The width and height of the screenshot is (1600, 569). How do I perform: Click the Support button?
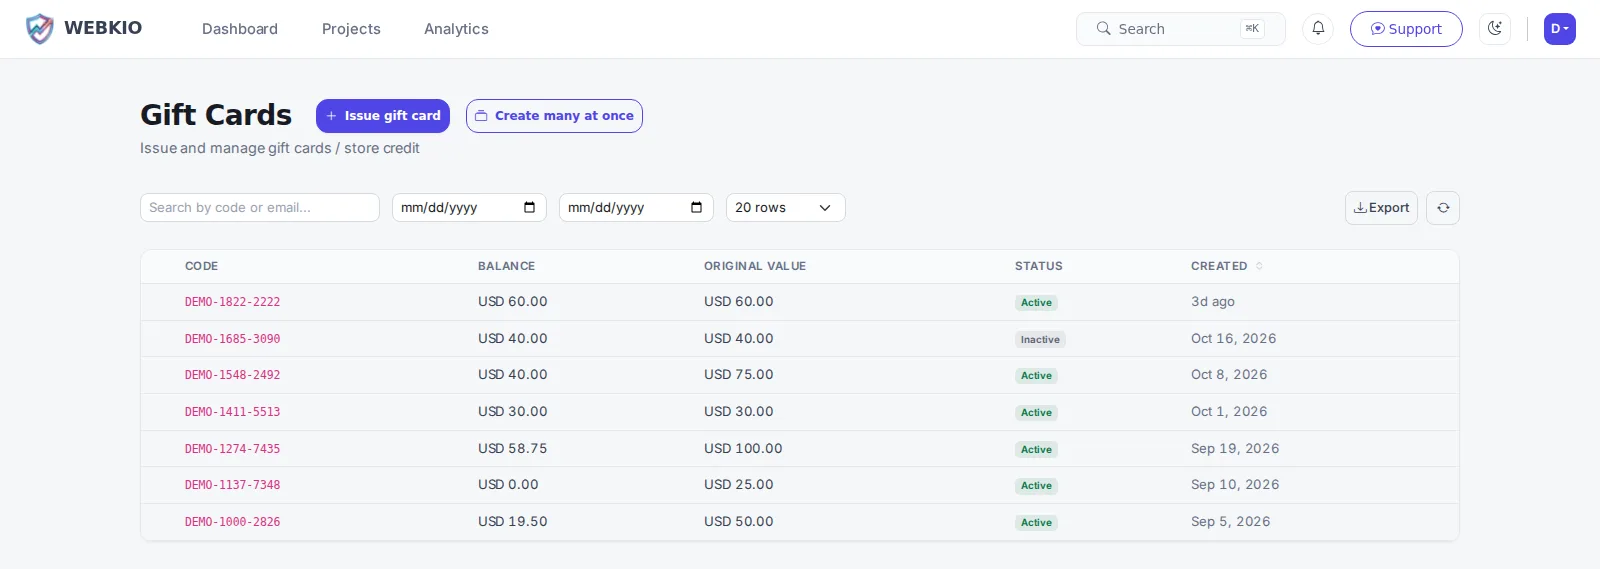[x=1406, y=29]
